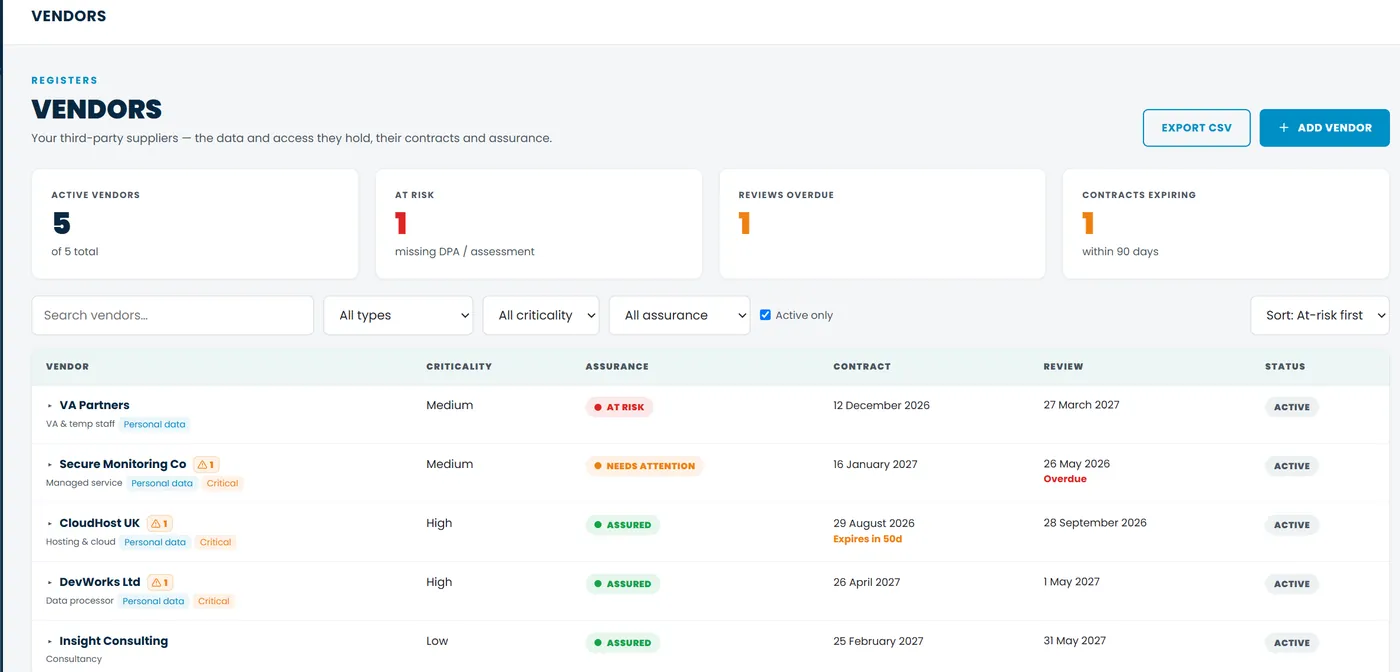Image resolution: width=1400 pixels, height=672 pixels.
Task: Click the warning badge beside CloudHost UK
Action: (x=160, y=524)
